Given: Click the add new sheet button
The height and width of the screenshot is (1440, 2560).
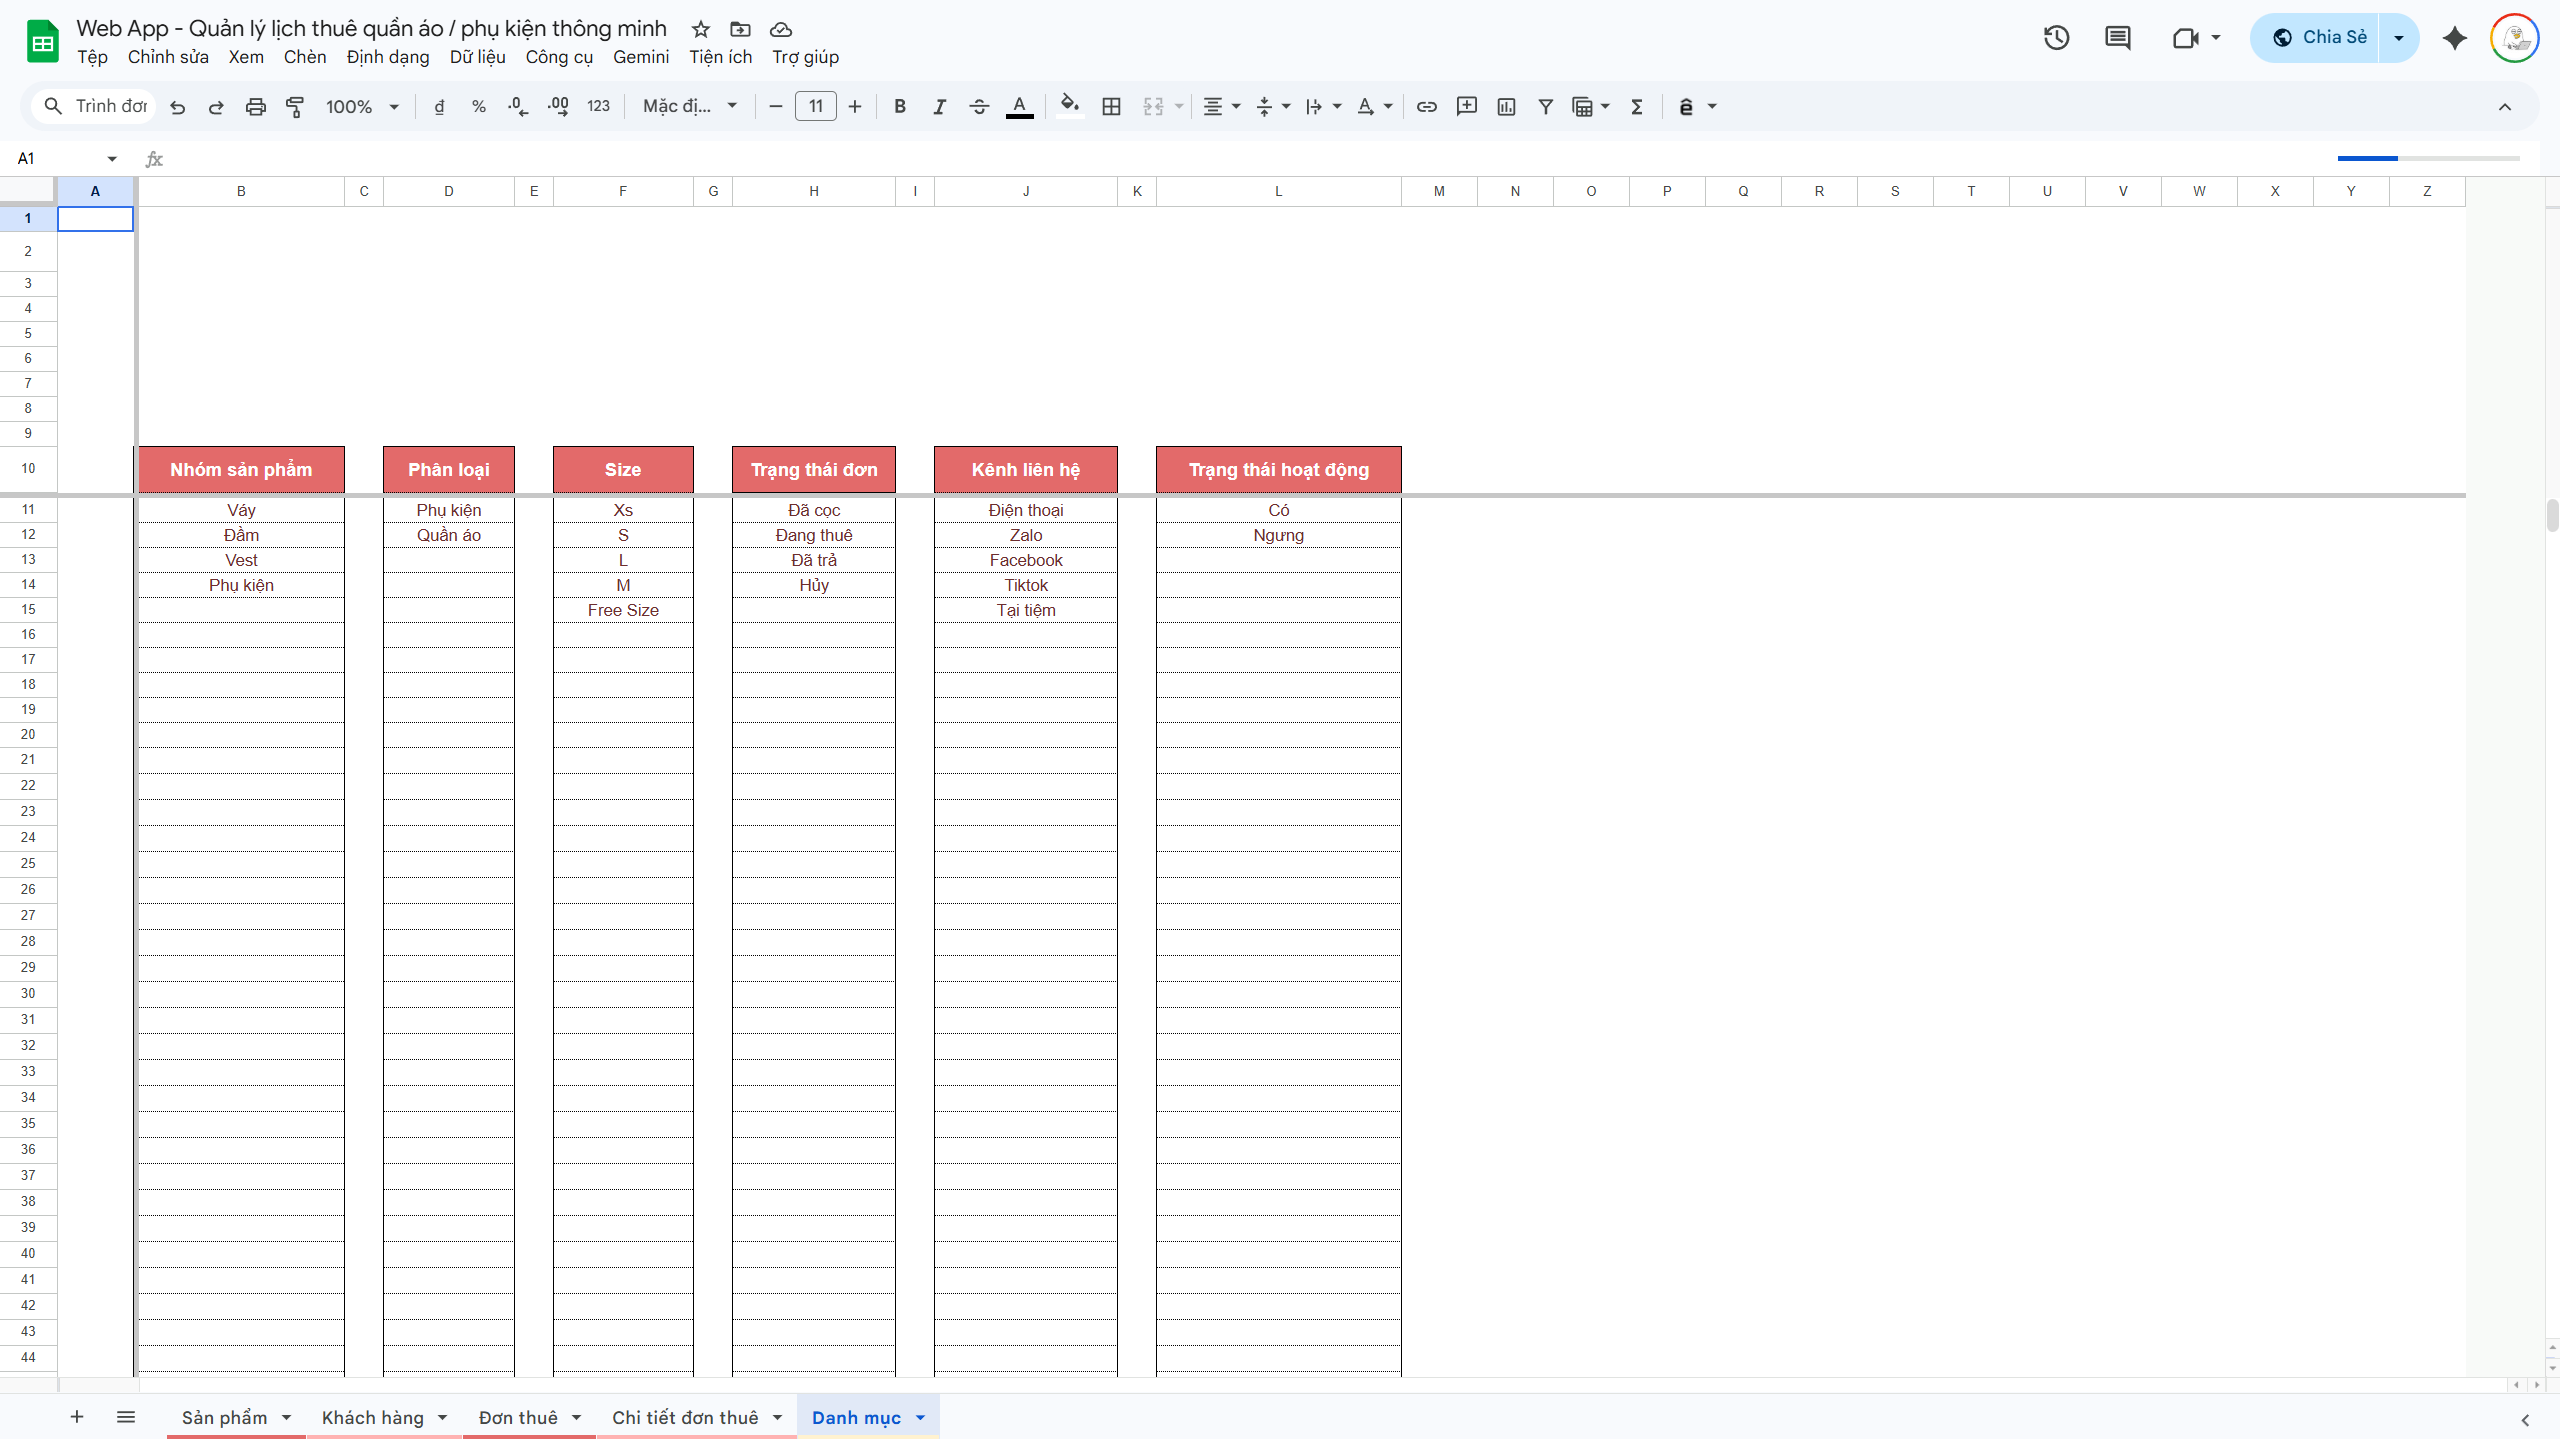Looking at the screenshot, I should [x=77, y=1417].
